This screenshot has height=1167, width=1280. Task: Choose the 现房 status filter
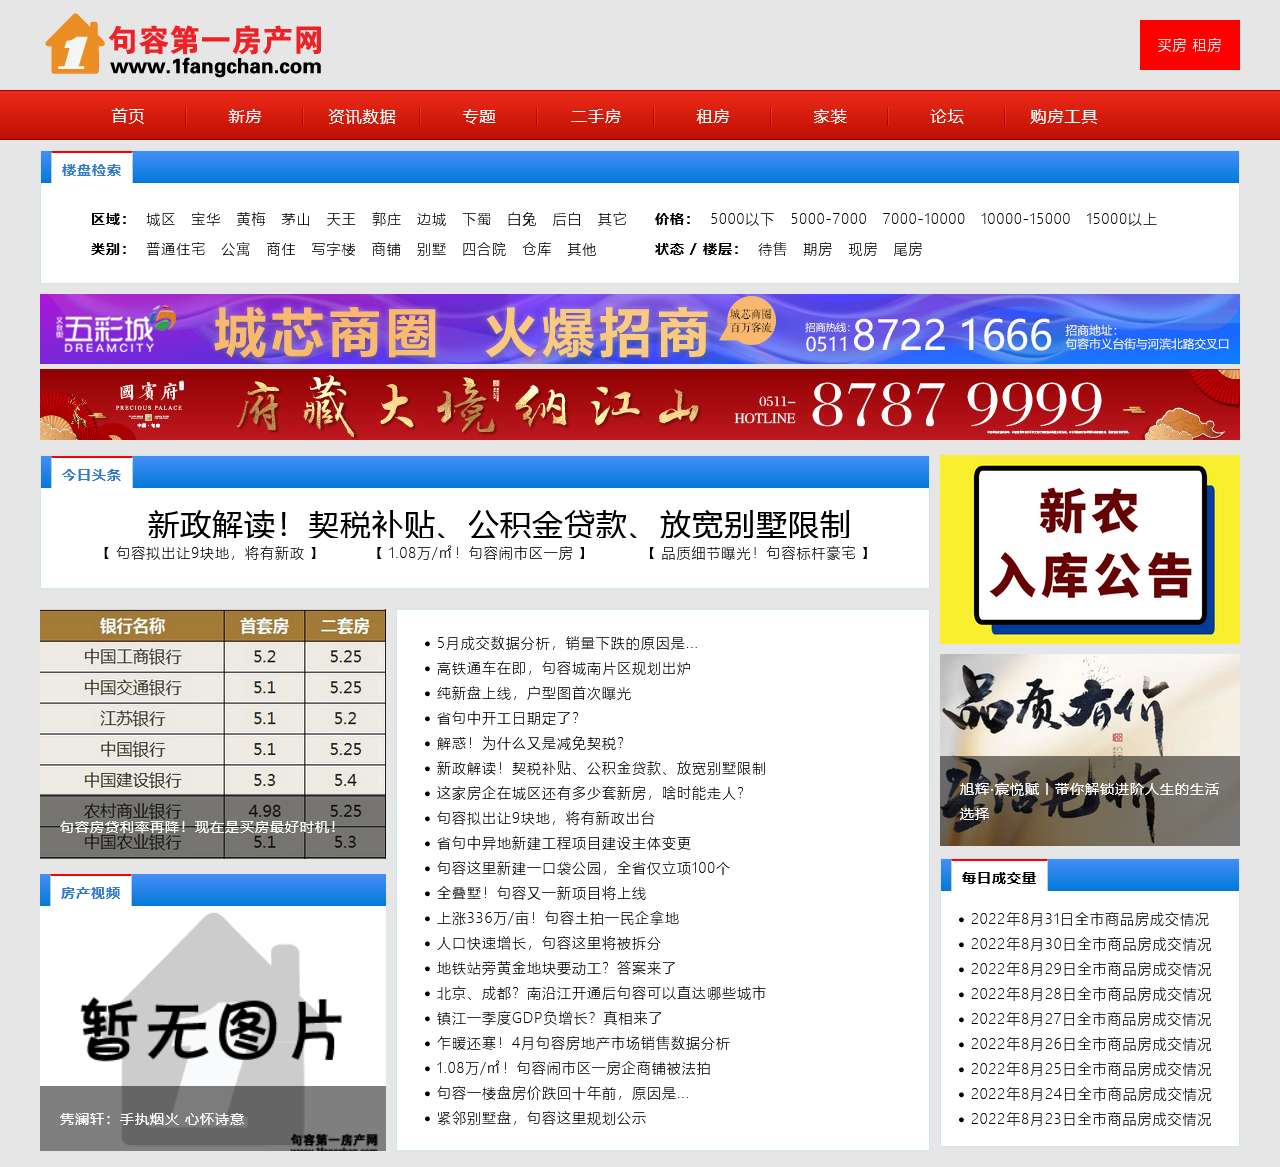(862, 249)
